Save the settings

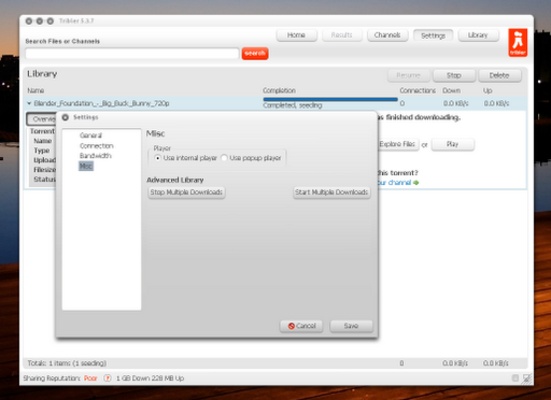pos(351,326)
